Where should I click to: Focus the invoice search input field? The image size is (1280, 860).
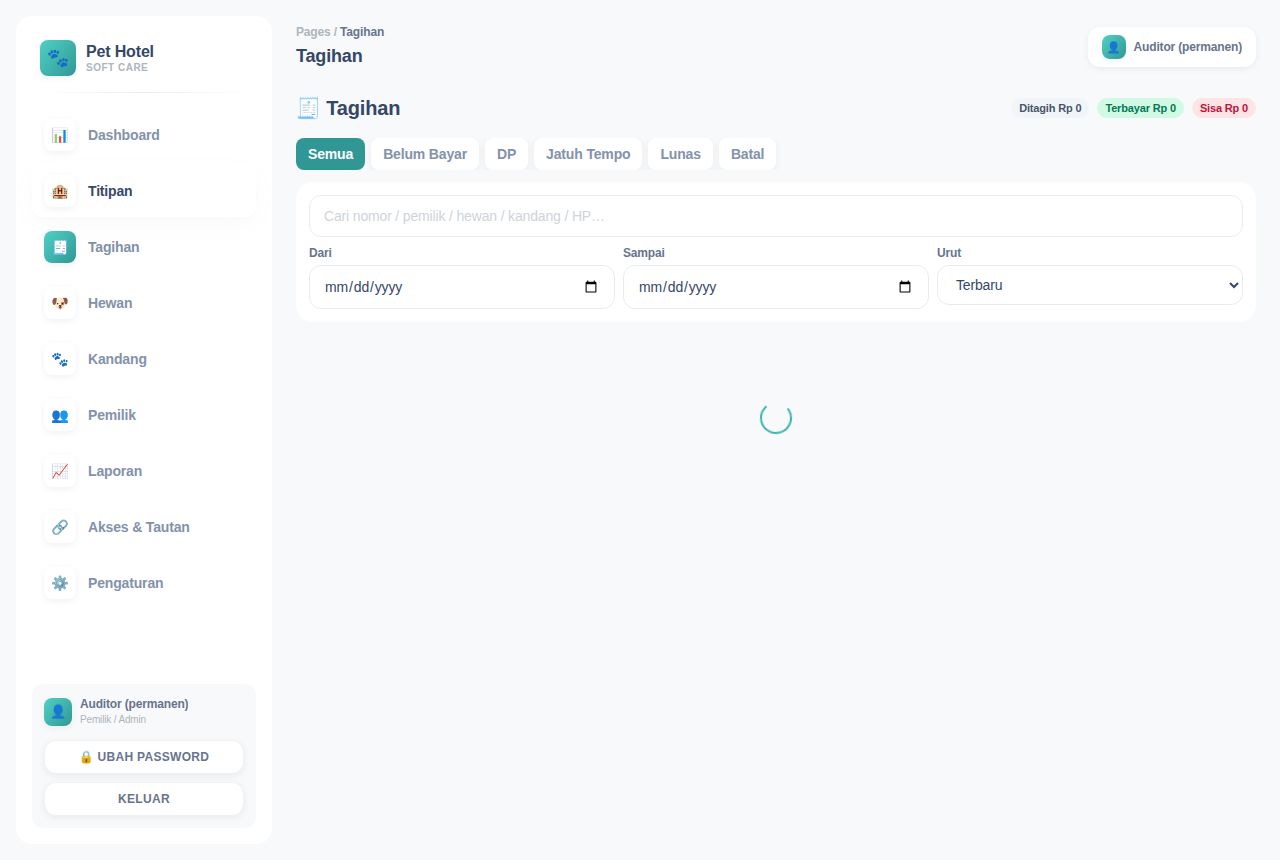[x=776, y=216]
